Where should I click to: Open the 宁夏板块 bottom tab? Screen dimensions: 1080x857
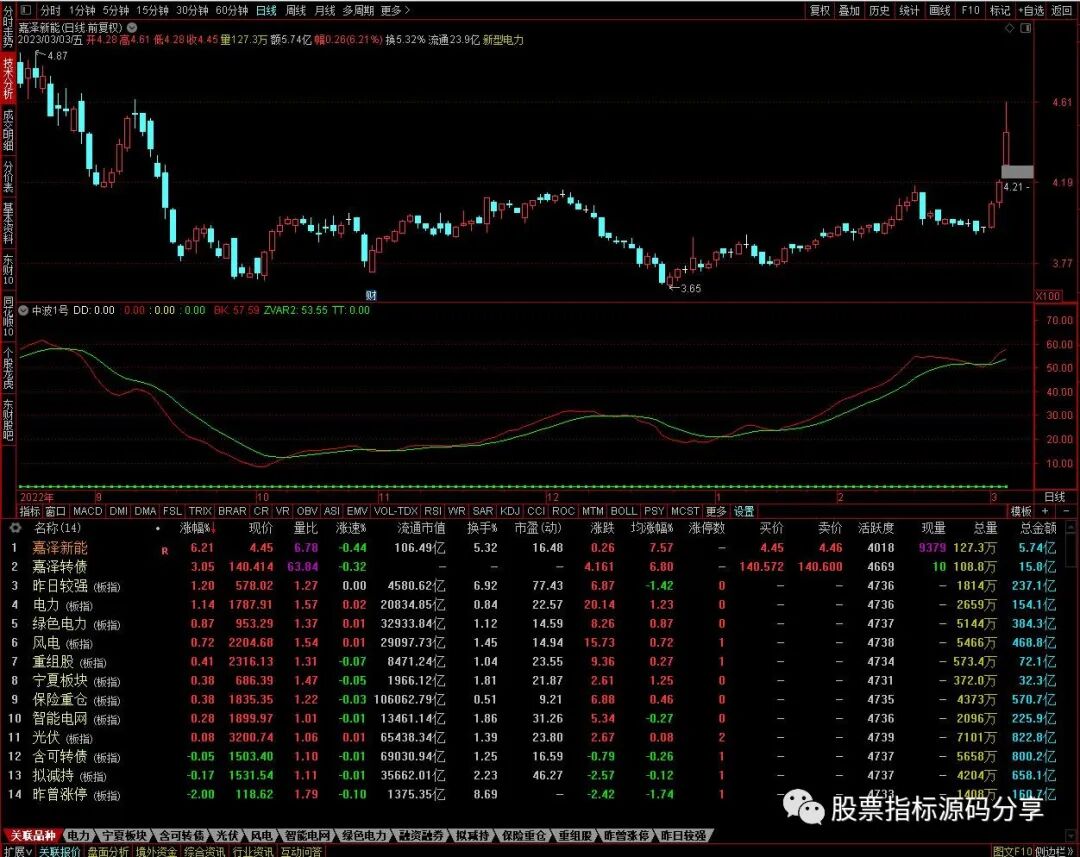click(125, 836)
